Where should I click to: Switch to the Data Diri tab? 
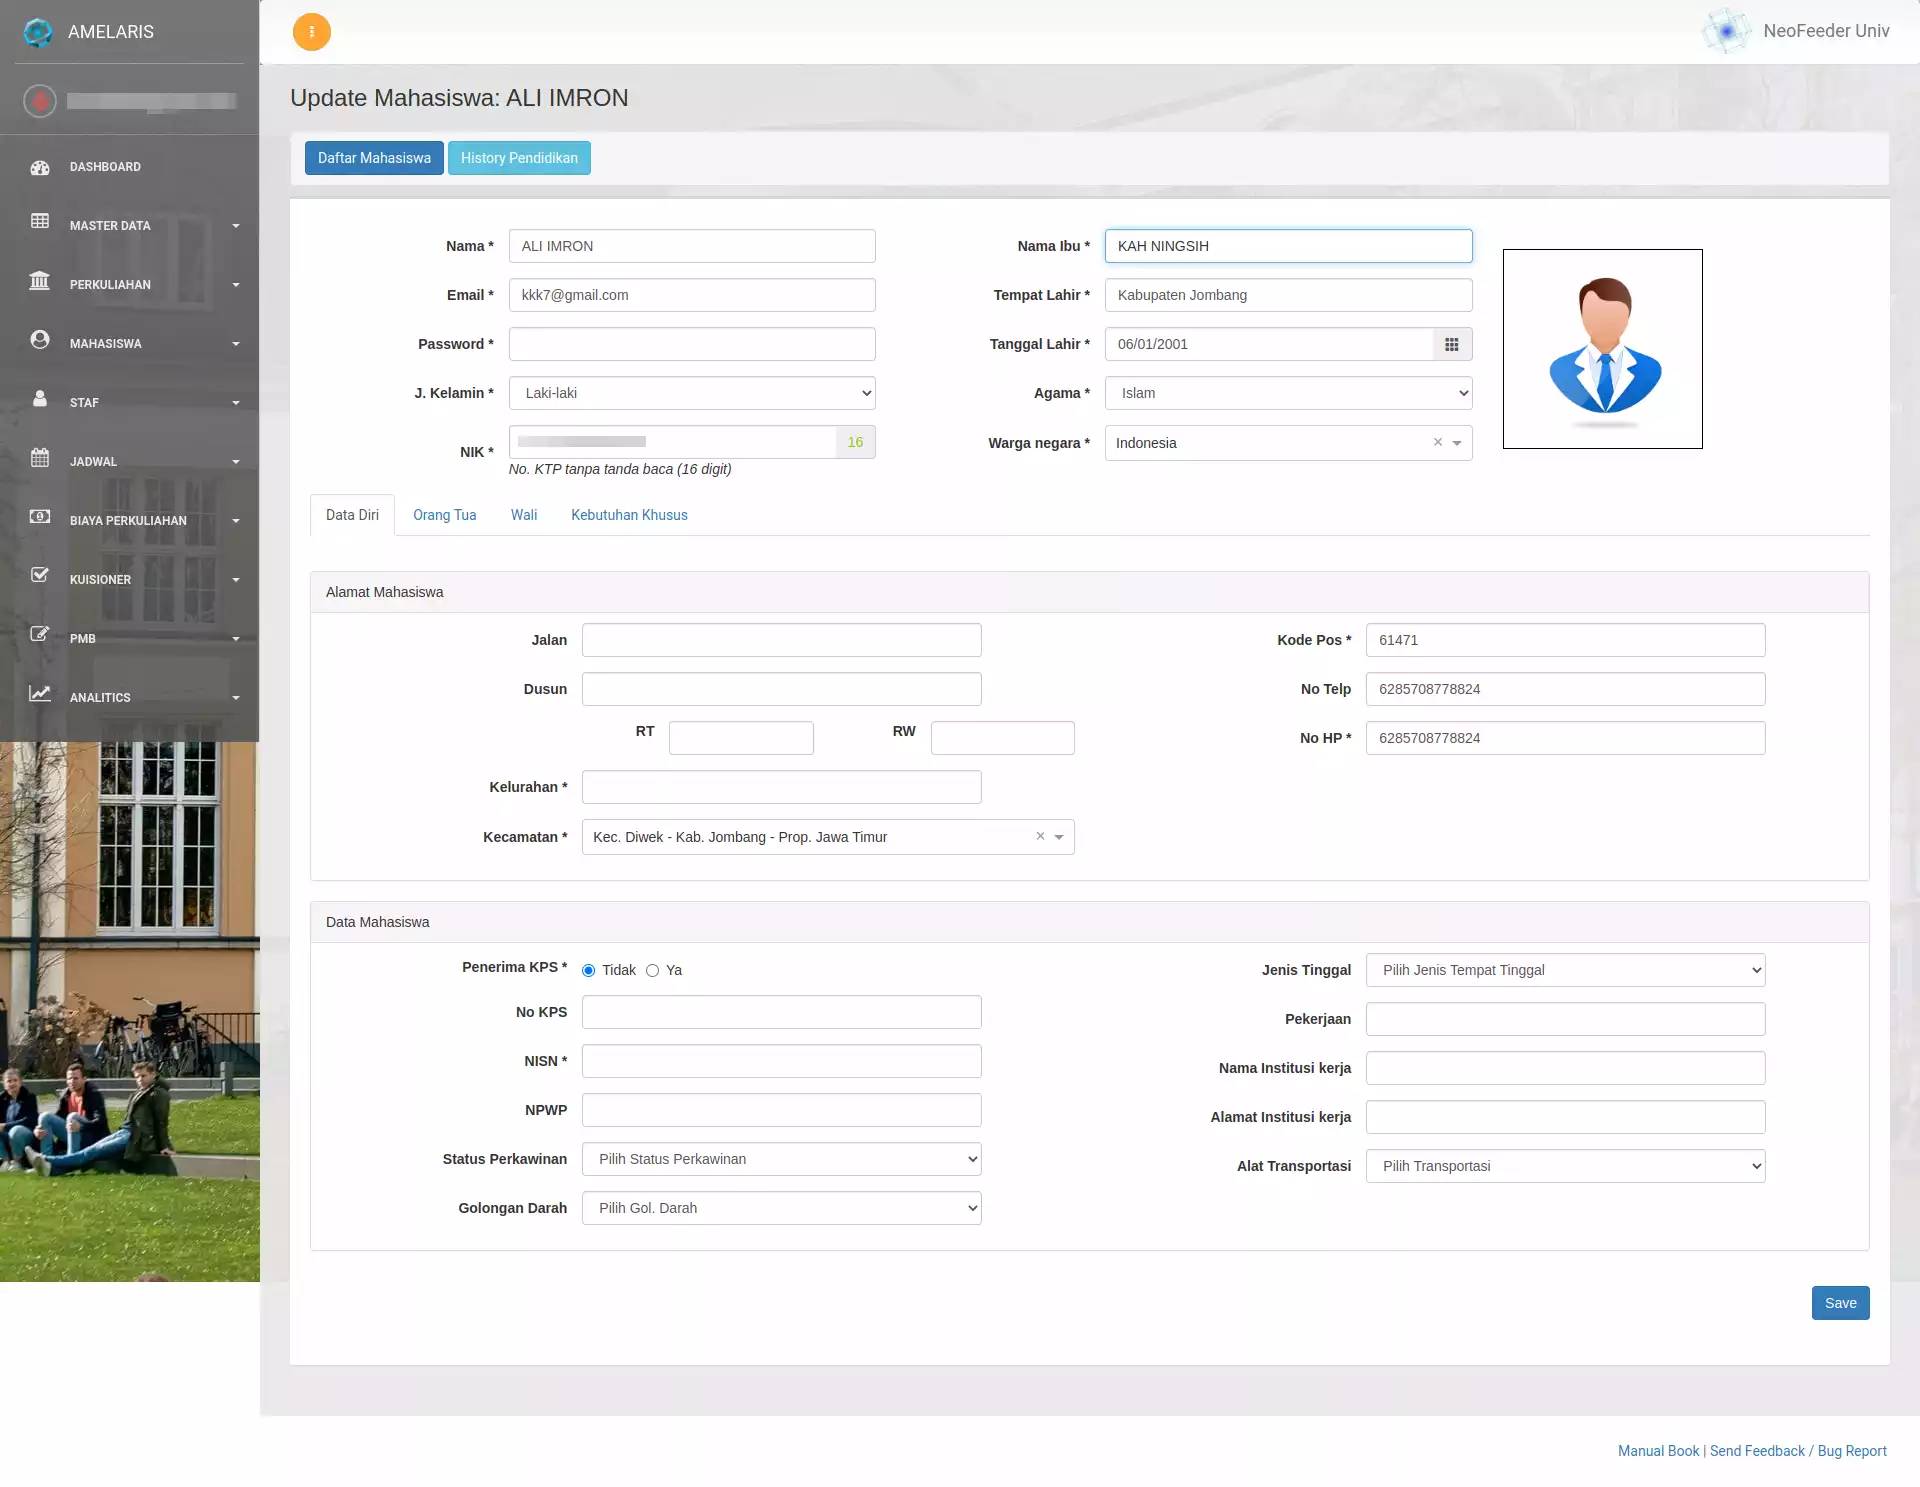pos(352,515)
